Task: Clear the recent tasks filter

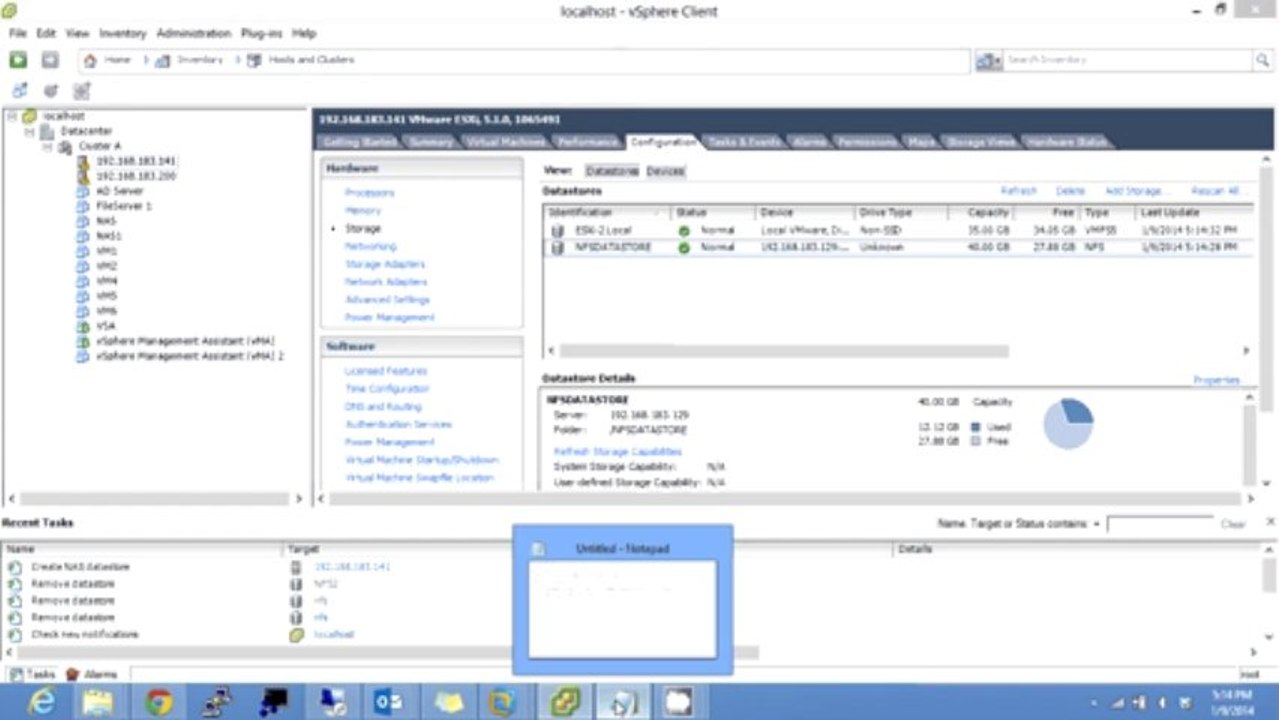Action: click(1233, 524)
